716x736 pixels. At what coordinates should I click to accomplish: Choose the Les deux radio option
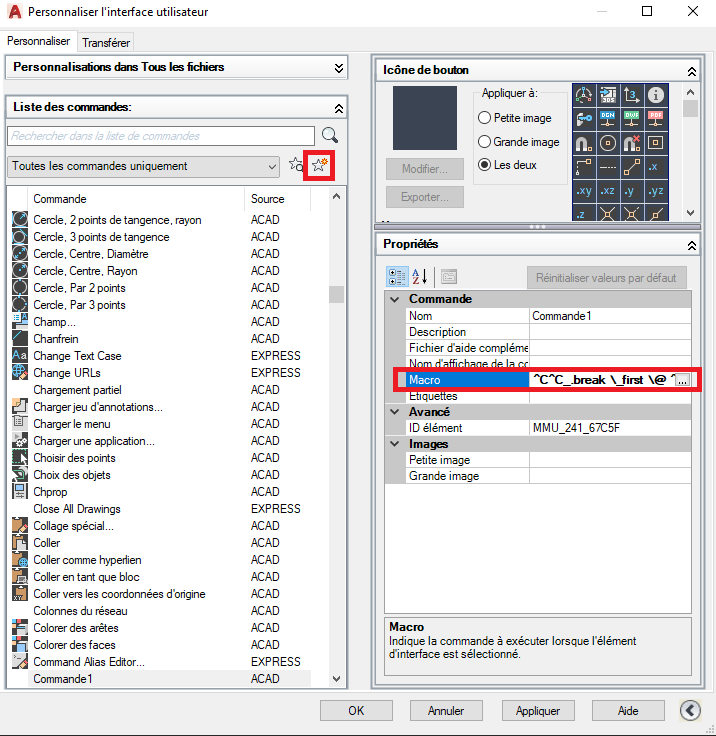[x=484, y=165]
